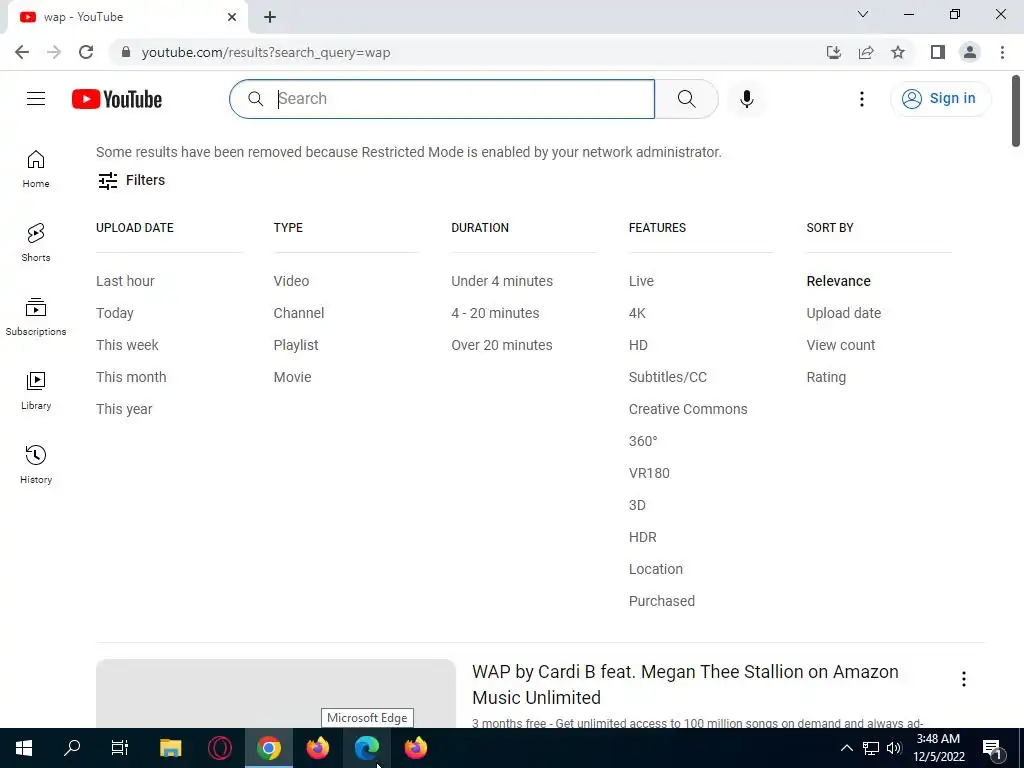Viewport: 1024px width, 768px height.
Task: Launch File Explorer from the taskbar
Action: (170, 748)
